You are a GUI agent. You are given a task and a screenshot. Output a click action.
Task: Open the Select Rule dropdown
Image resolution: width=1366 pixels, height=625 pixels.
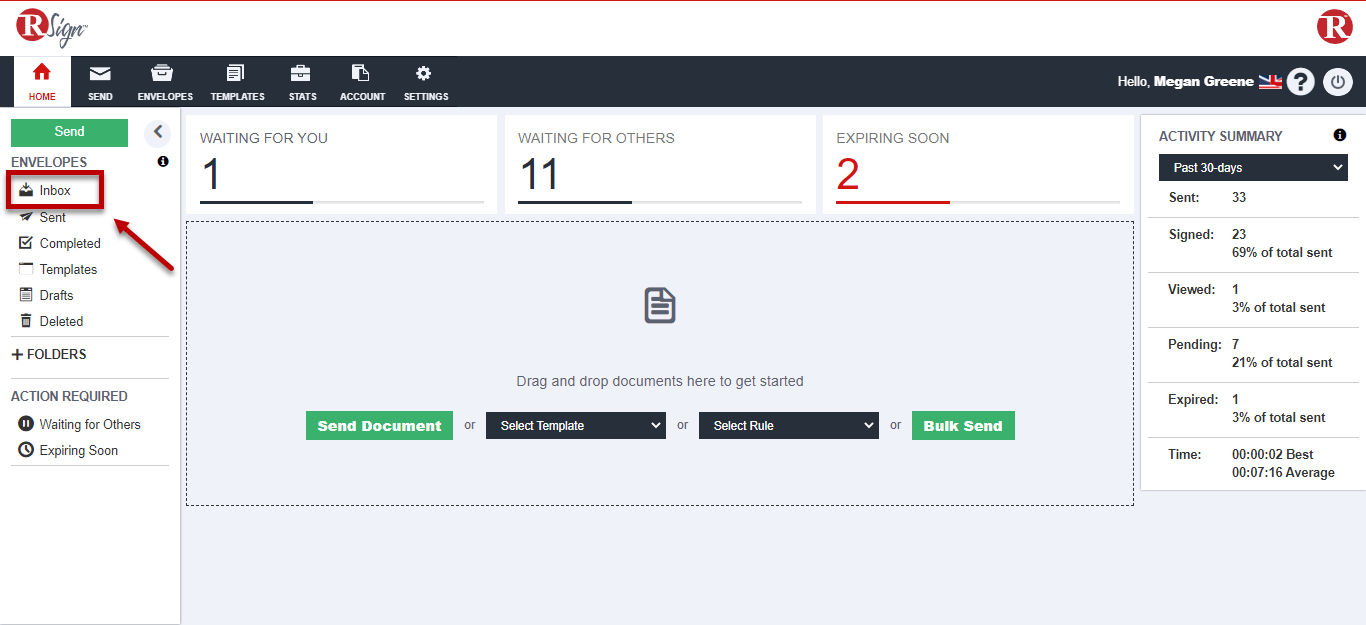(x=788, y=426)
